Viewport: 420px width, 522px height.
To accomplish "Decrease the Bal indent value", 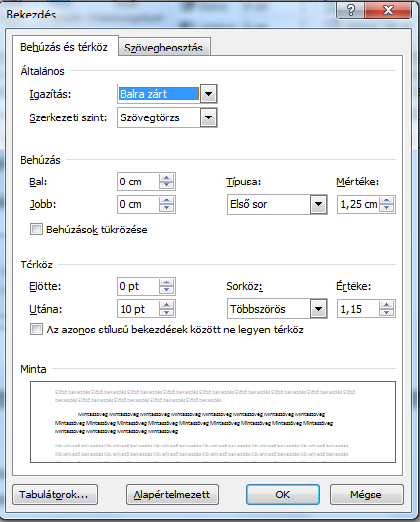I will tap(167, 186).
